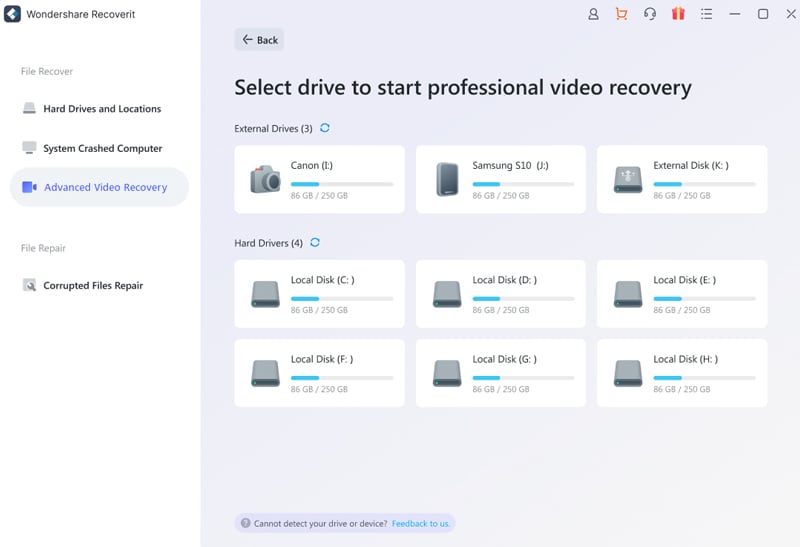Click the Canon camera icon
This screenshot has width=800, height=547.
[265, 179]
